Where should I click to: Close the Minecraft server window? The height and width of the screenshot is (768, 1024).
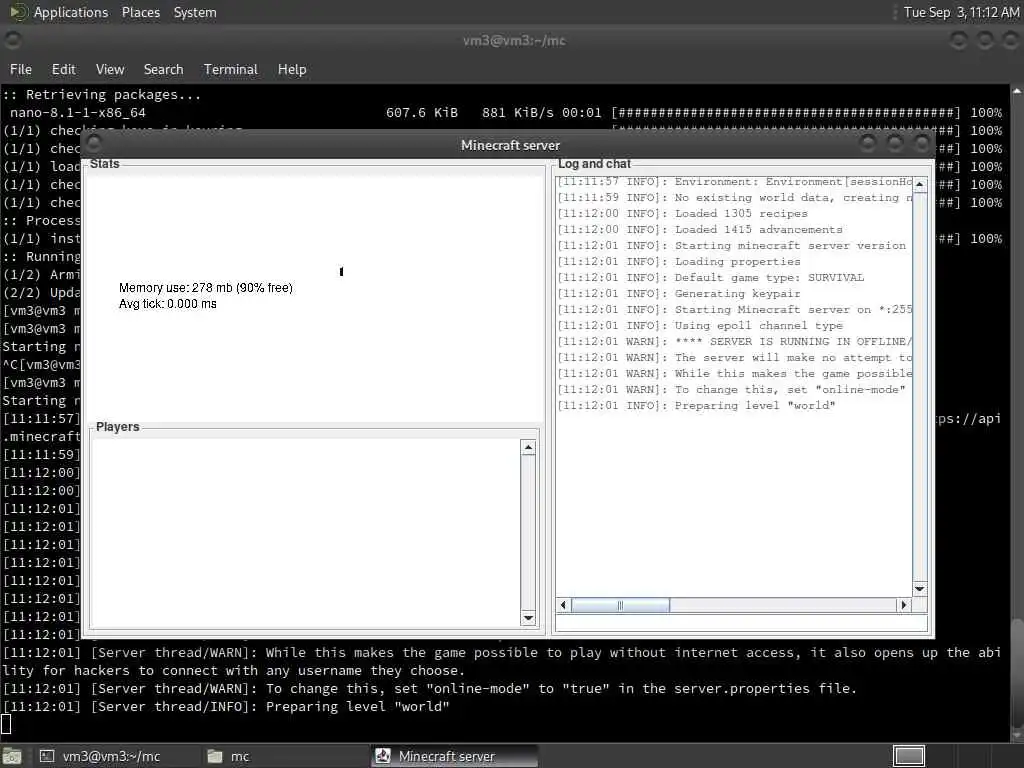921,143
